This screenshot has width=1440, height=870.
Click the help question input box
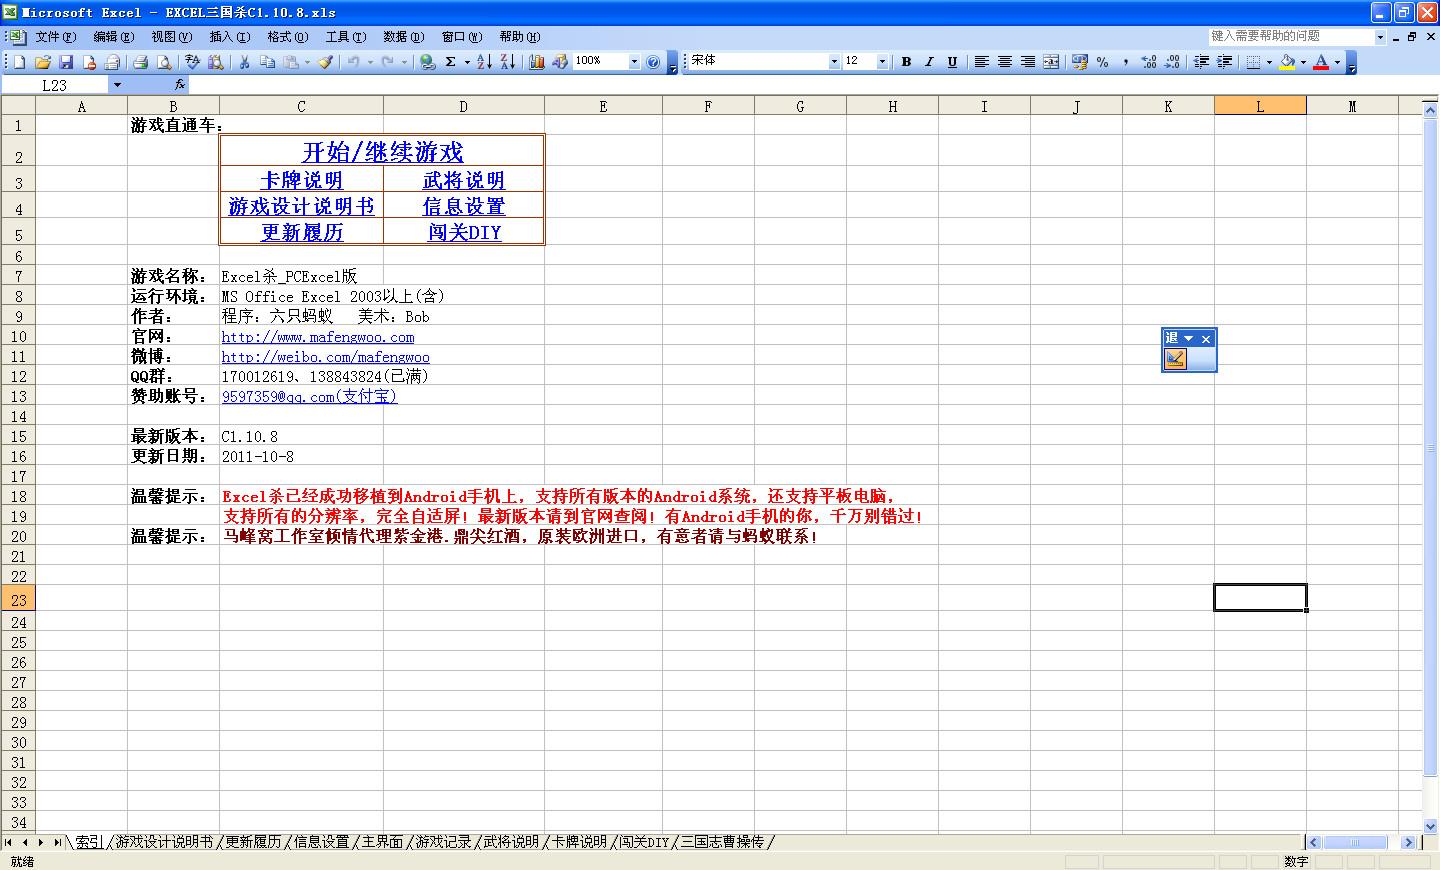coord(1291,36)
